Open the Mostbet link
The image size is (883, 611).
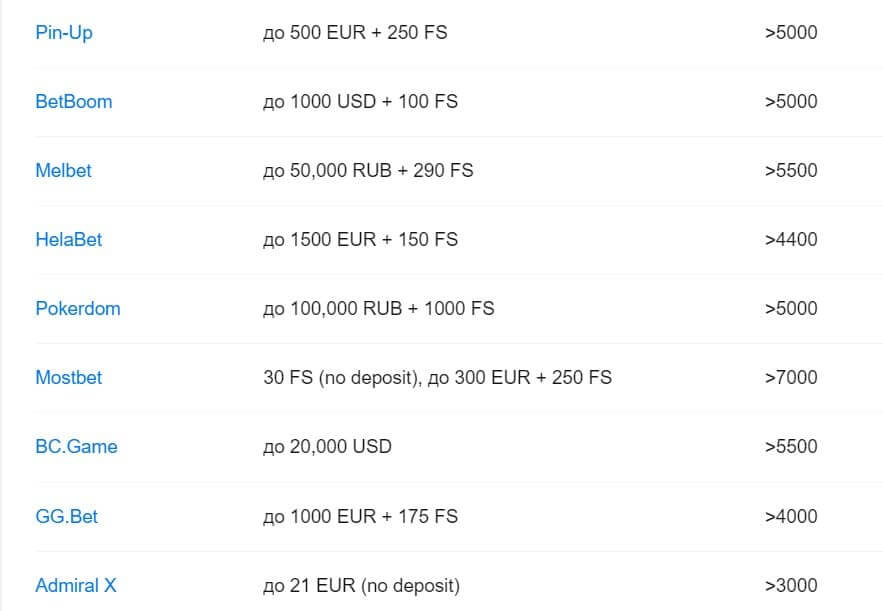pyautogui.click(x=69, y=377)
